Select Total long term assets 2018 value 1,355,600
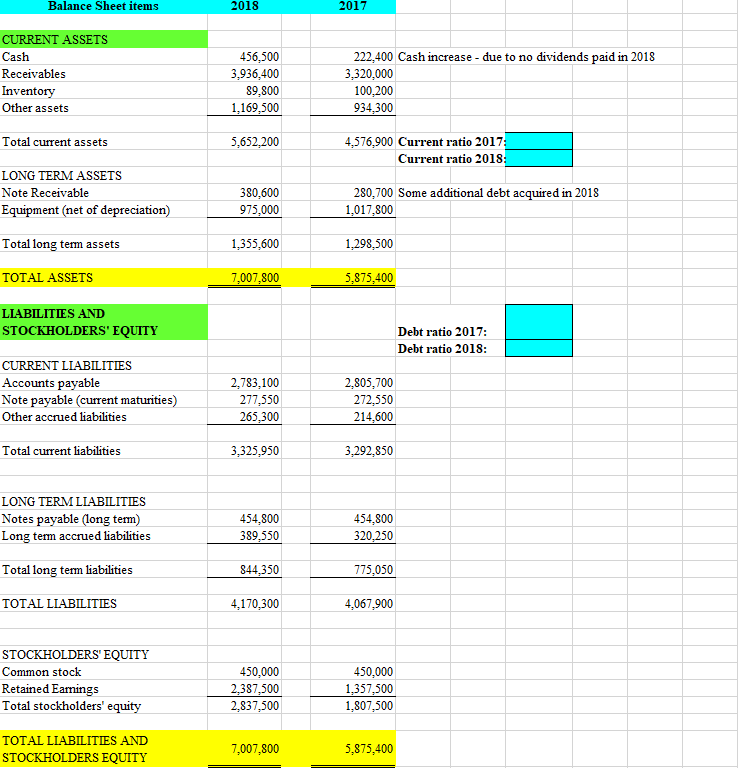The height and width of the screenshot is (768, 738). point(255,244)
